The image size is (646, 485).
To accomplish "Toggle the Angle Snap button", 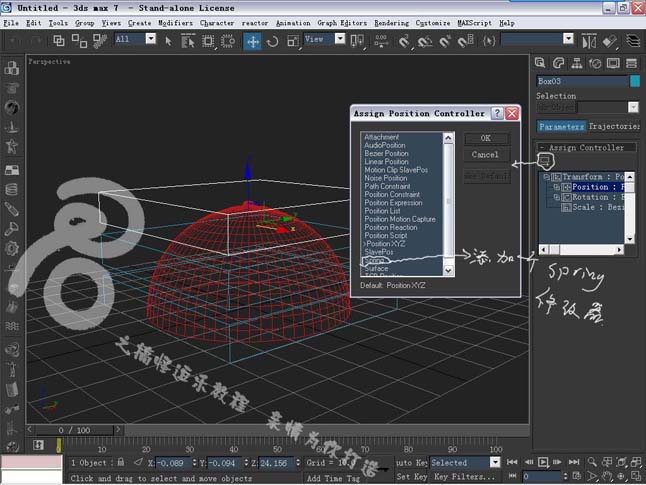I will point(425,41).
